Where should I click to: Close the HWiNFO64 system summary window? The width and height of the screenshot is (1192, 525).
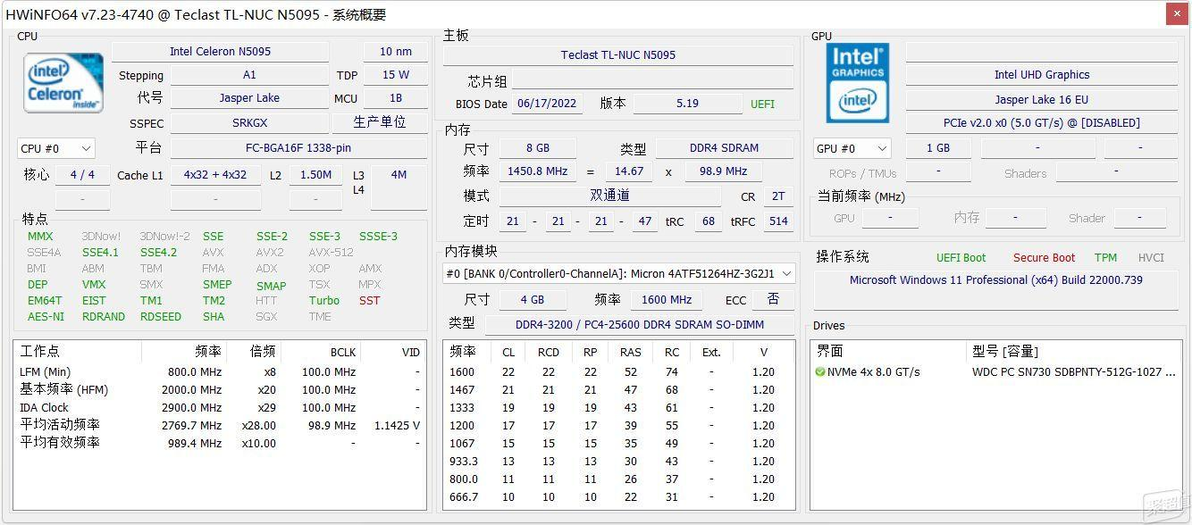(1178, 14)
